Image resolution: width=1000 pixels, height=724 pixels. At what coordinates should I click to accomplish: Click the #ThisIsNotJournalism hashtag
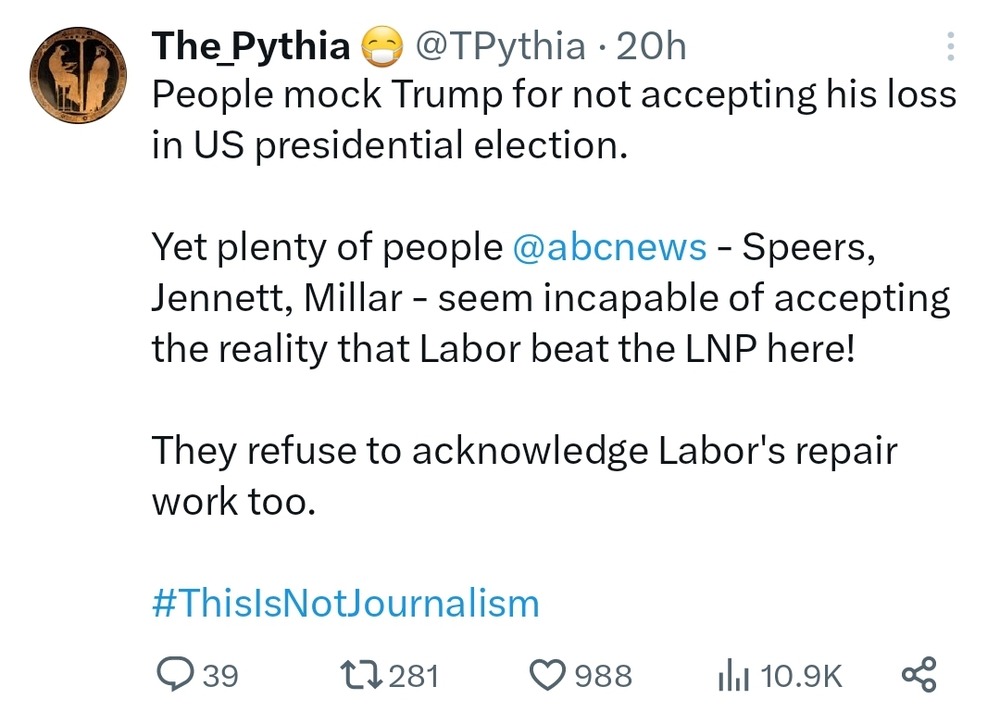tap(346, 604)
